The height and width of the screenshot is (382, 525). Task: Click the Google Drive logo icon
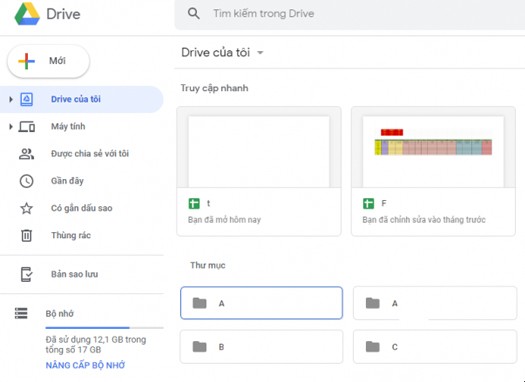27,14
